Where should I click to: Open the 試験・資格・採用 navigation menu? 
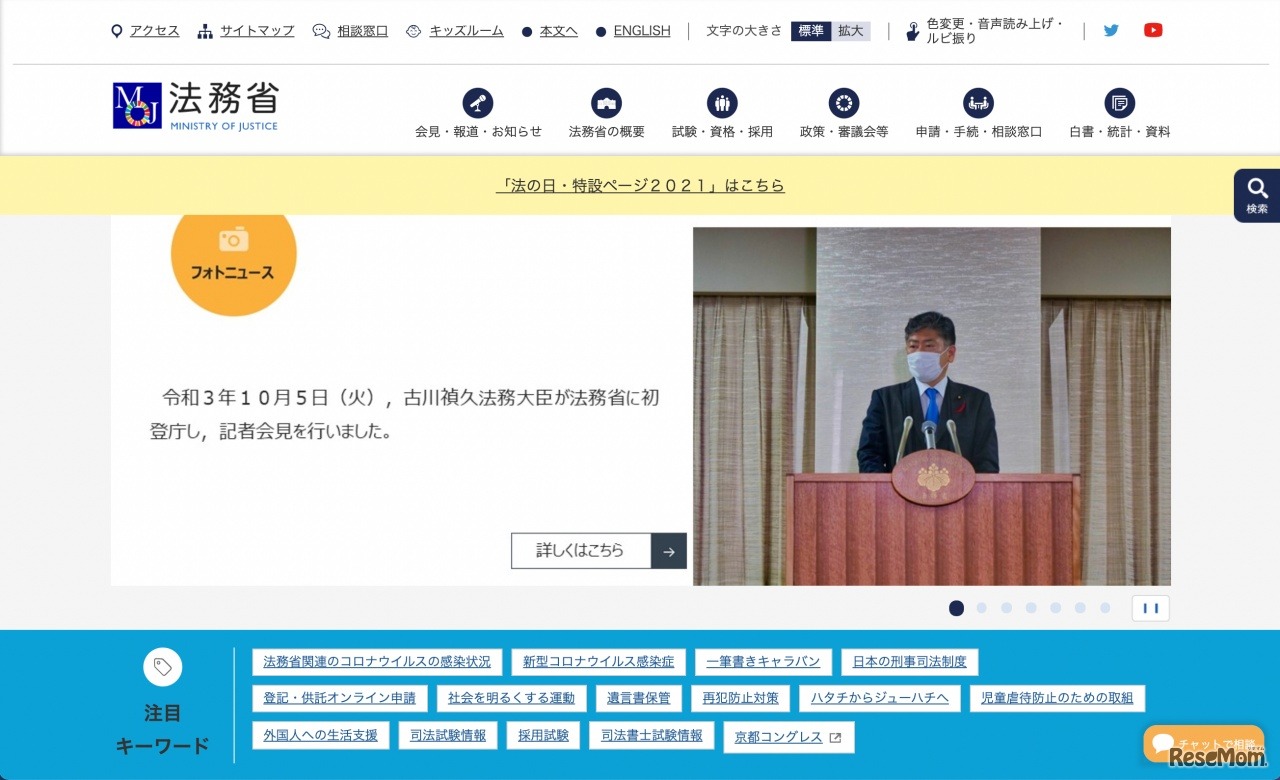tap(721, 102)
